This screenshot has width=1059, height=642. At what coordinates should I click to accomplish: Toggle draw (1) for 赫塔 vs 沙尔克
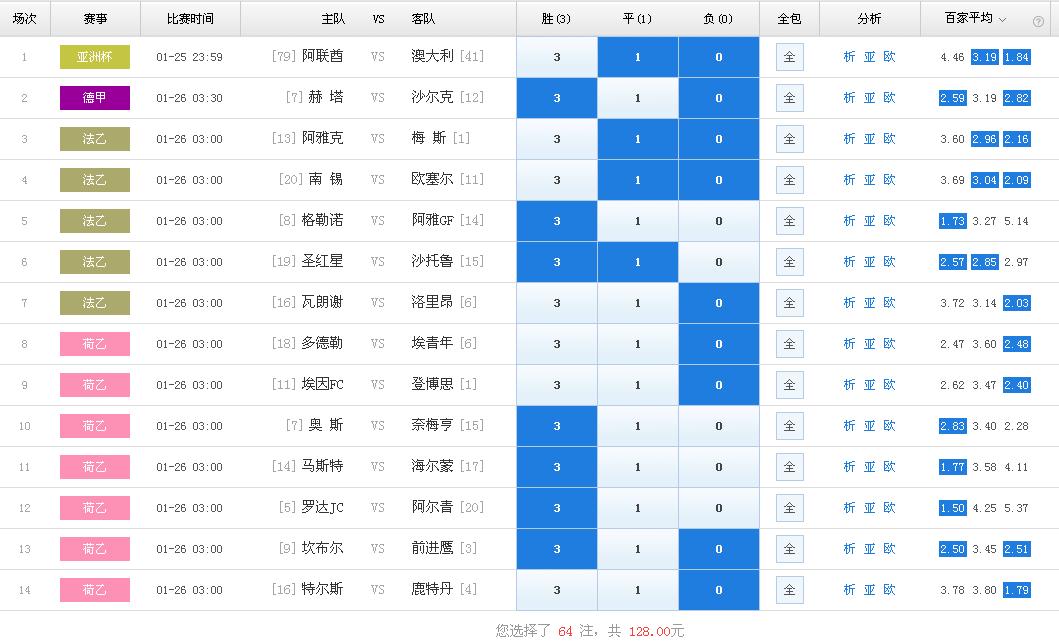(638, 99)
